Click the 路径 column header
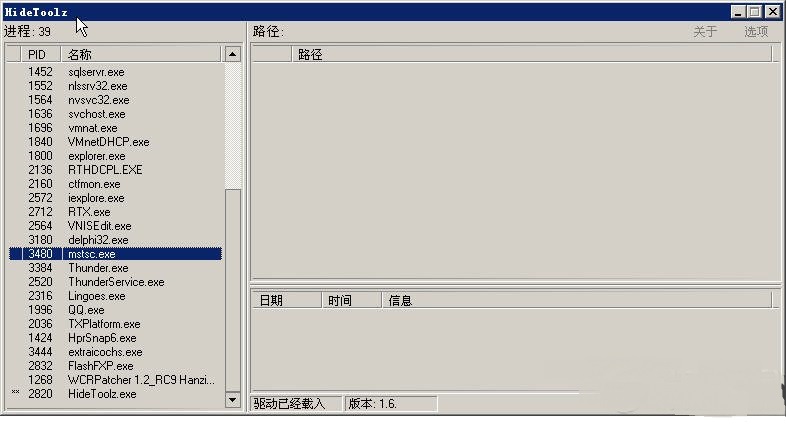 (531, 54)
